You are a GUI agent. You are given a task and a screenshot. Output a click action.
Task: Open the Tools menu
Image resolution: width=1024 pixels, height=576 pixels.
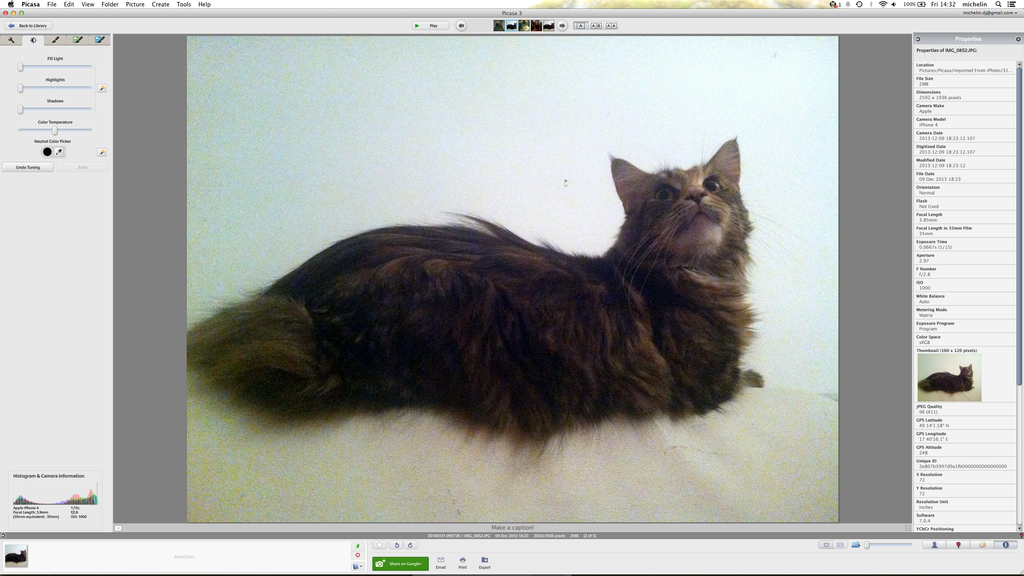point(183,4)
